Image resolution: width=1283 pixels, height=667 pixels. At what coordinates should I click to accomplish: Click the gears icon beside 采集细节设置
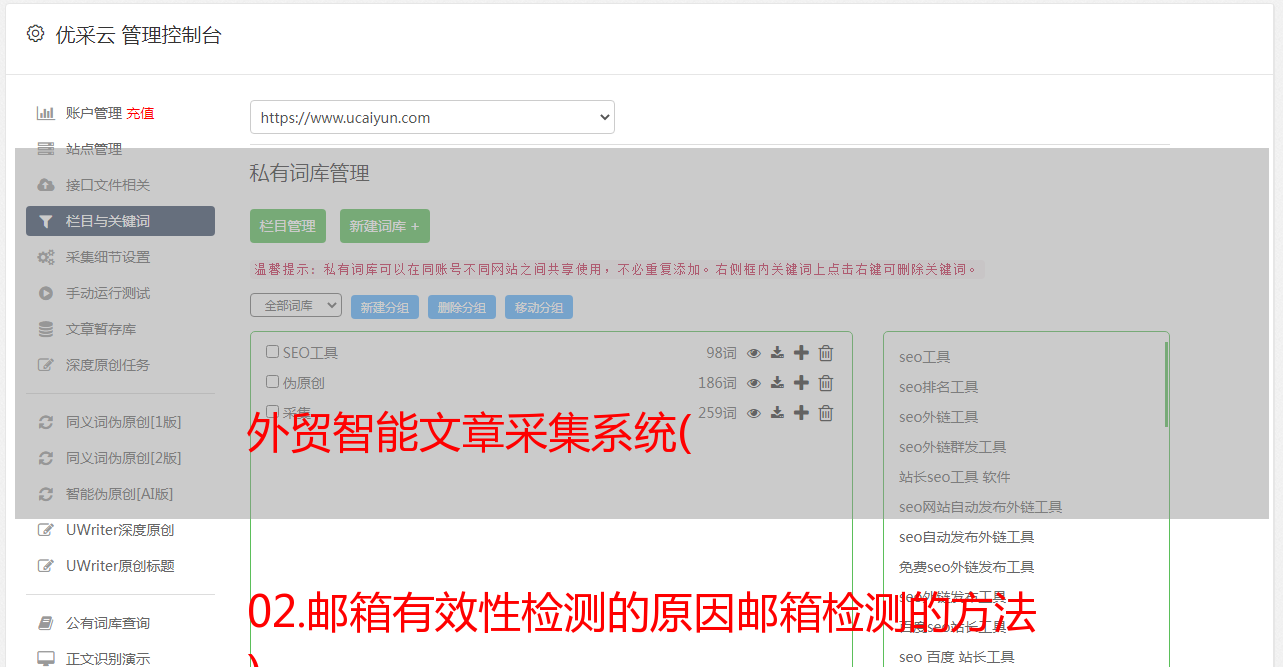[x=45, y=257]
